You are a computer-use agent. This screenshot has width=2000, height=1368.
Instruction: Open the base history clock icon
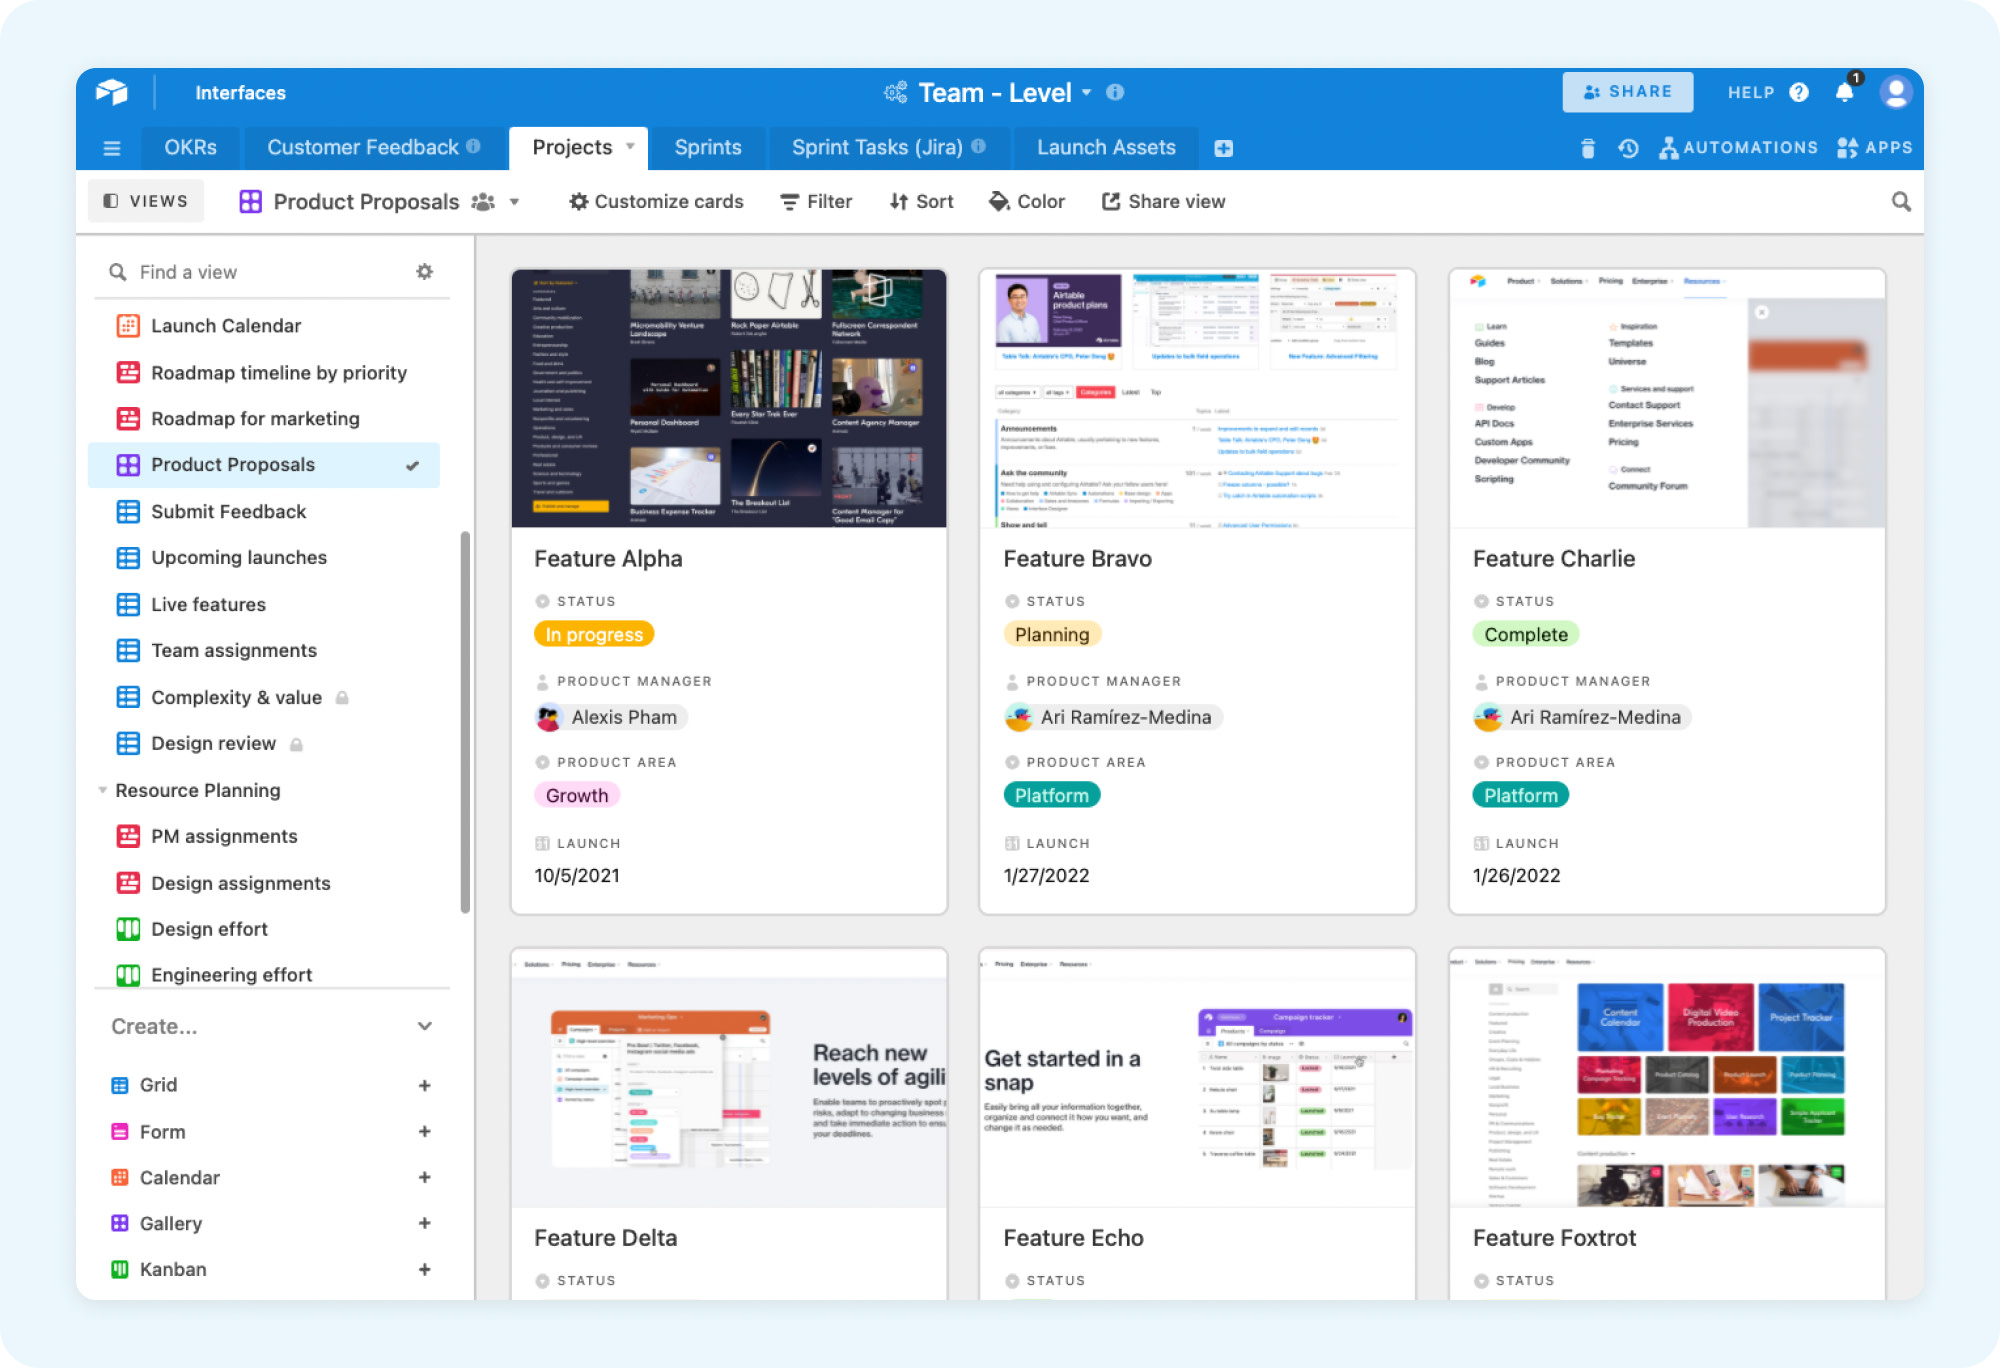coord(1628,148)
